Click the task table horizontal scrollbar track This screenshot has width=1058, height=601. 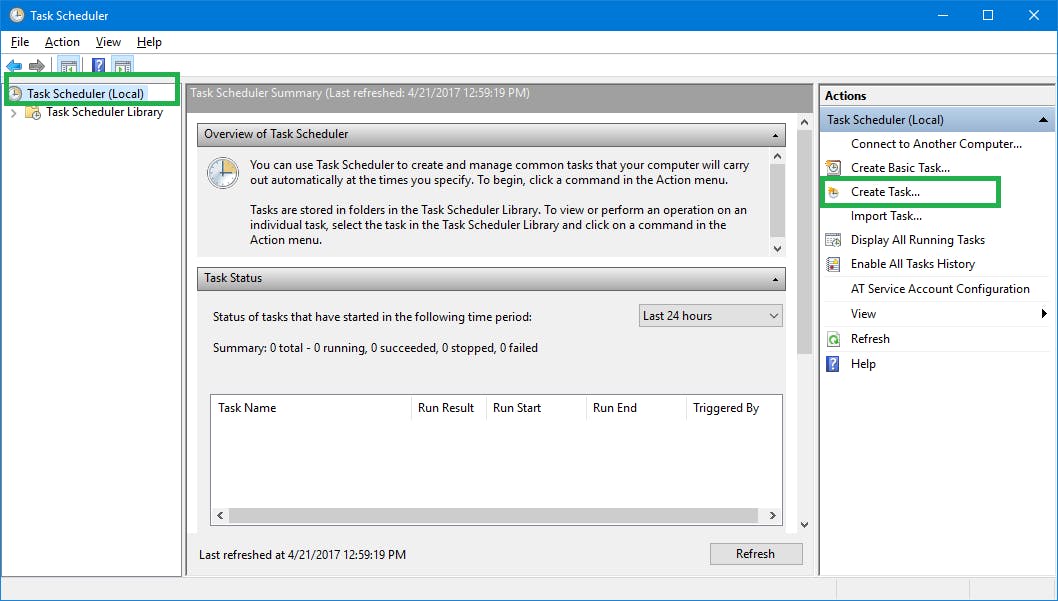[494, 515]
